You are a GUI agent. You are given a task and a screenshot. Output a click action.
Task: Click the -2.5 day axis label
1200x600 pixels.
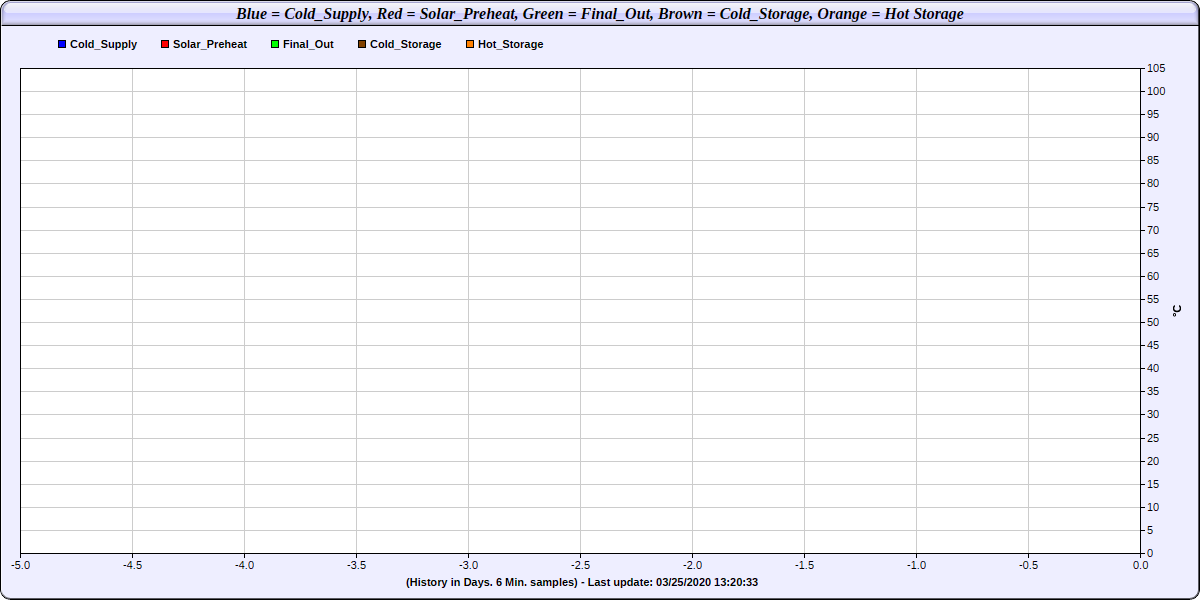580,565
